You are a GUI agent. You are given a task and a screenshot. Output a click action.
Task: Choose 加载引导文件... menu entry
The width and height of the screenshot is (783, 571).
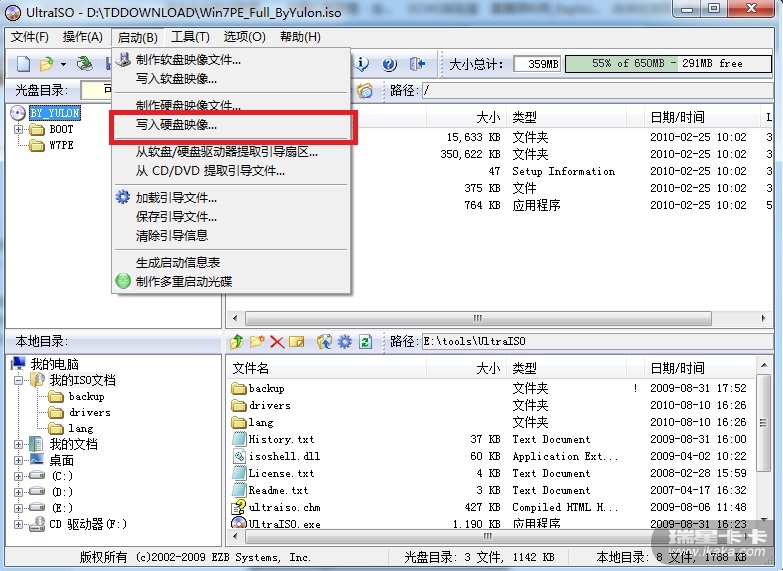[x=232, y=198]
